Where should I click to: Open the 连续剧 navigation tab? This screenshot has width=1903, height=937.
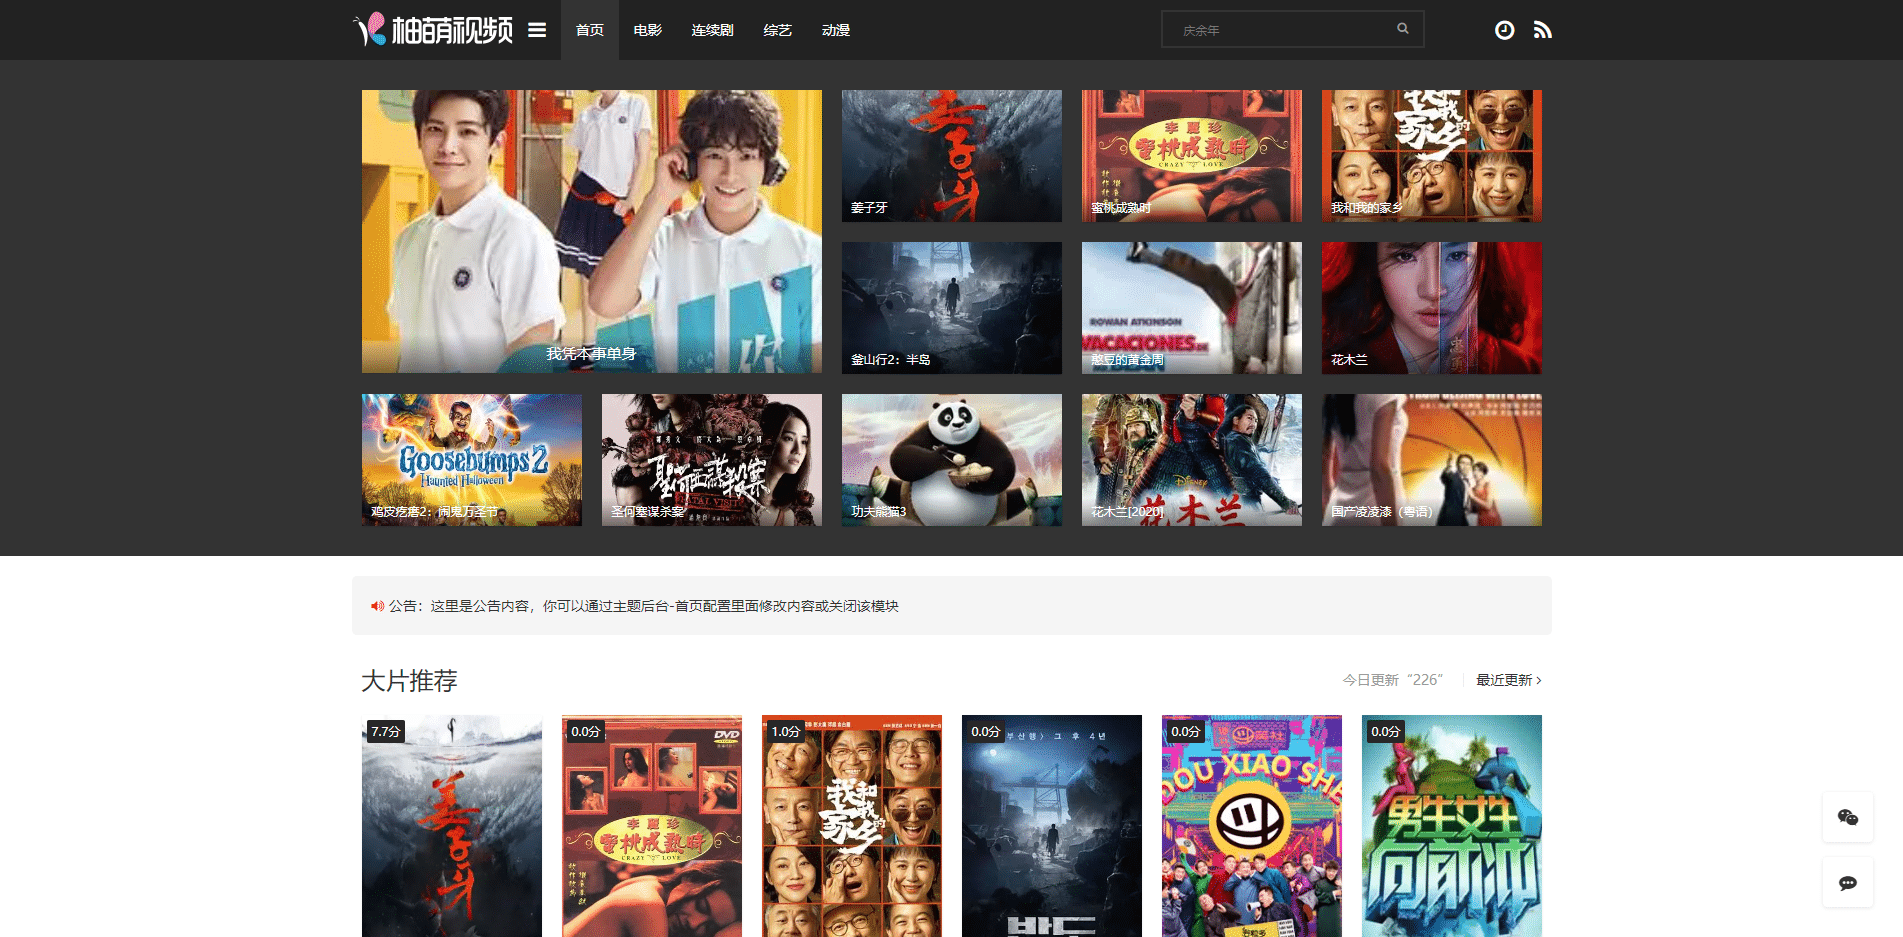pyautogui.click(x=713, y=30)
